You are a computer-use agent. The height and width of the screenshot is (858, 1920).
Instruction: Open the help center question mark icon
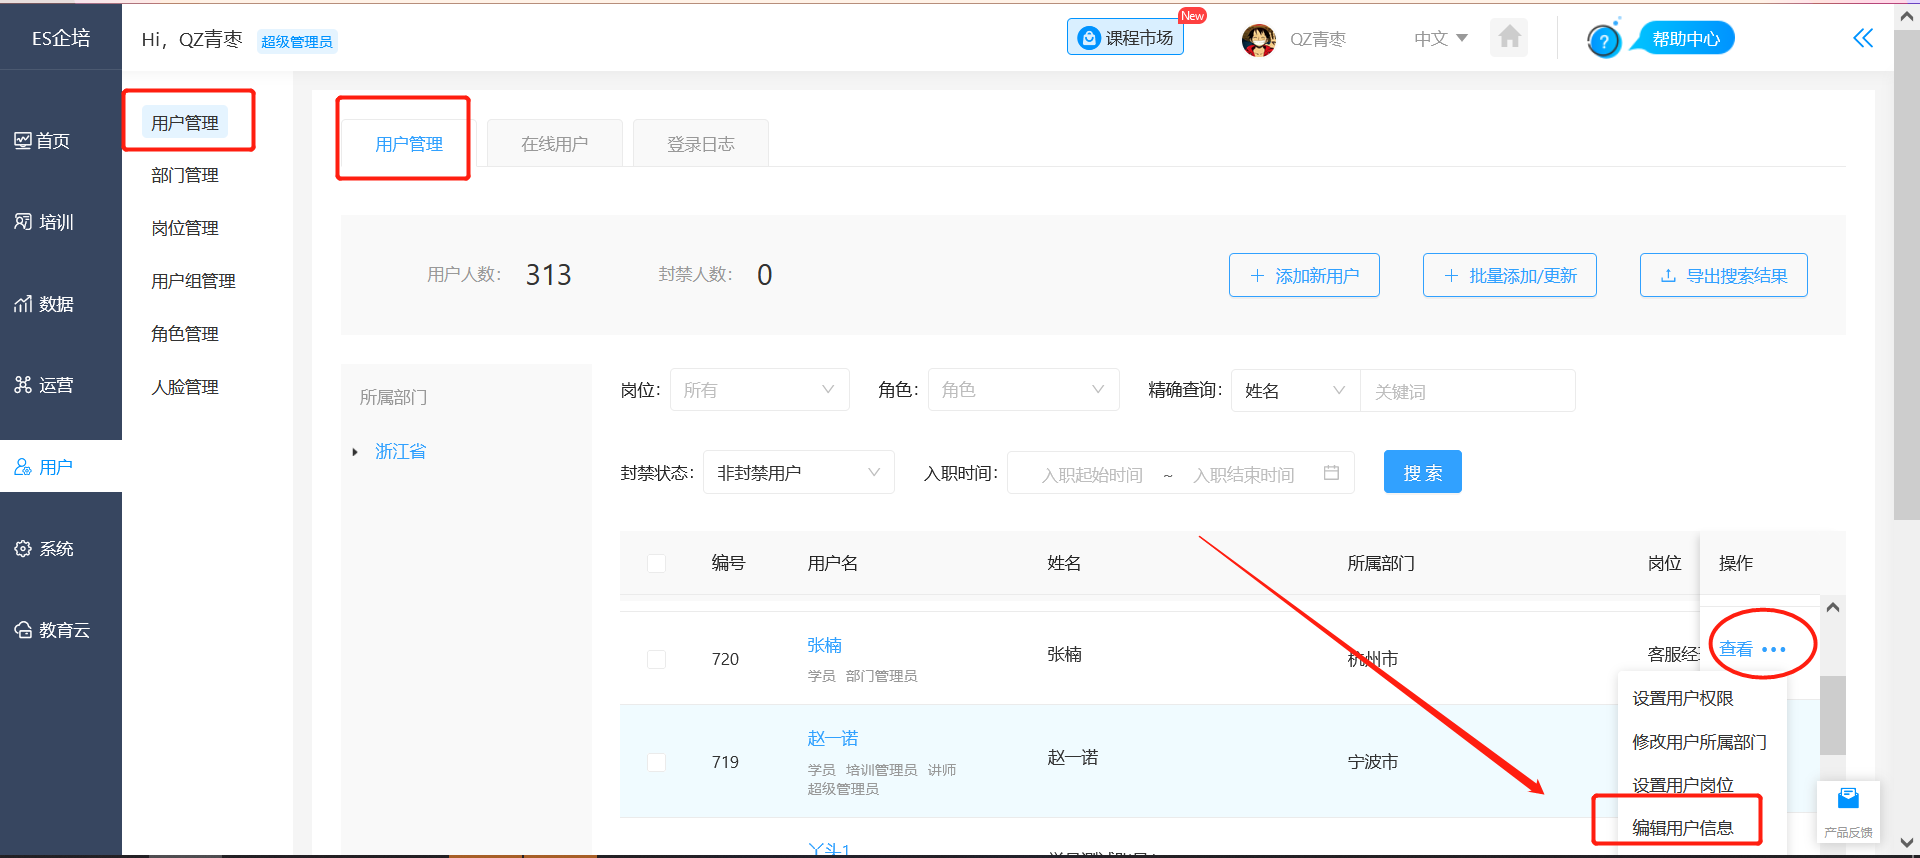pos(1604,41)
